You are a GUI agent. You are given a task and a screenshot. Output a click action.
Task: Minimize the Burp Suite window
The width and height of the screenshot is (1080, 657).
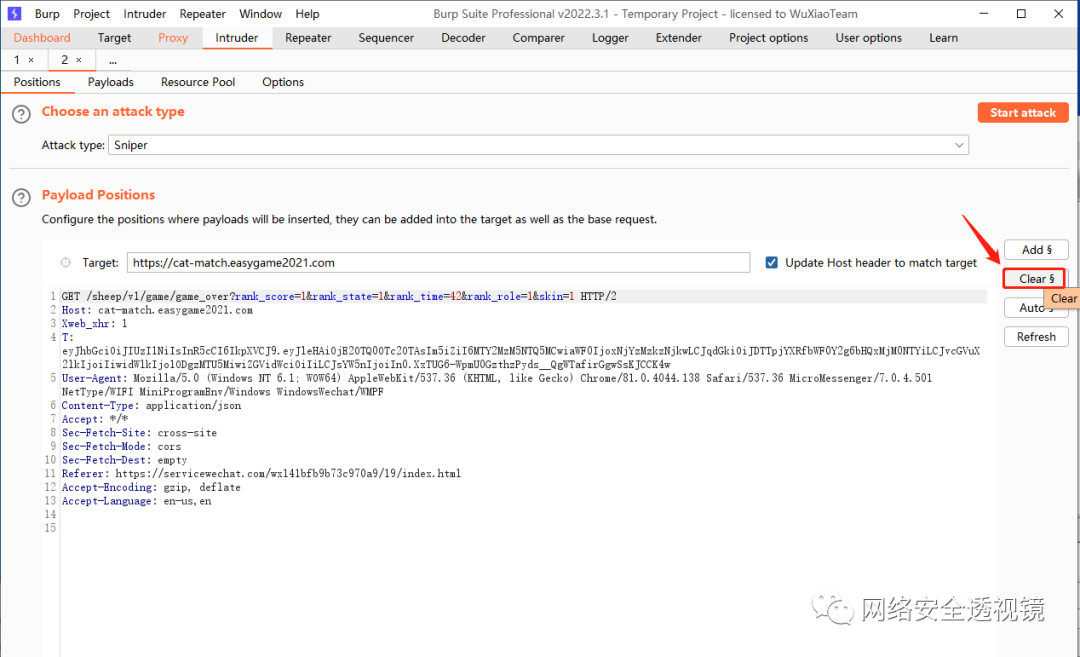tap(984, 14)
